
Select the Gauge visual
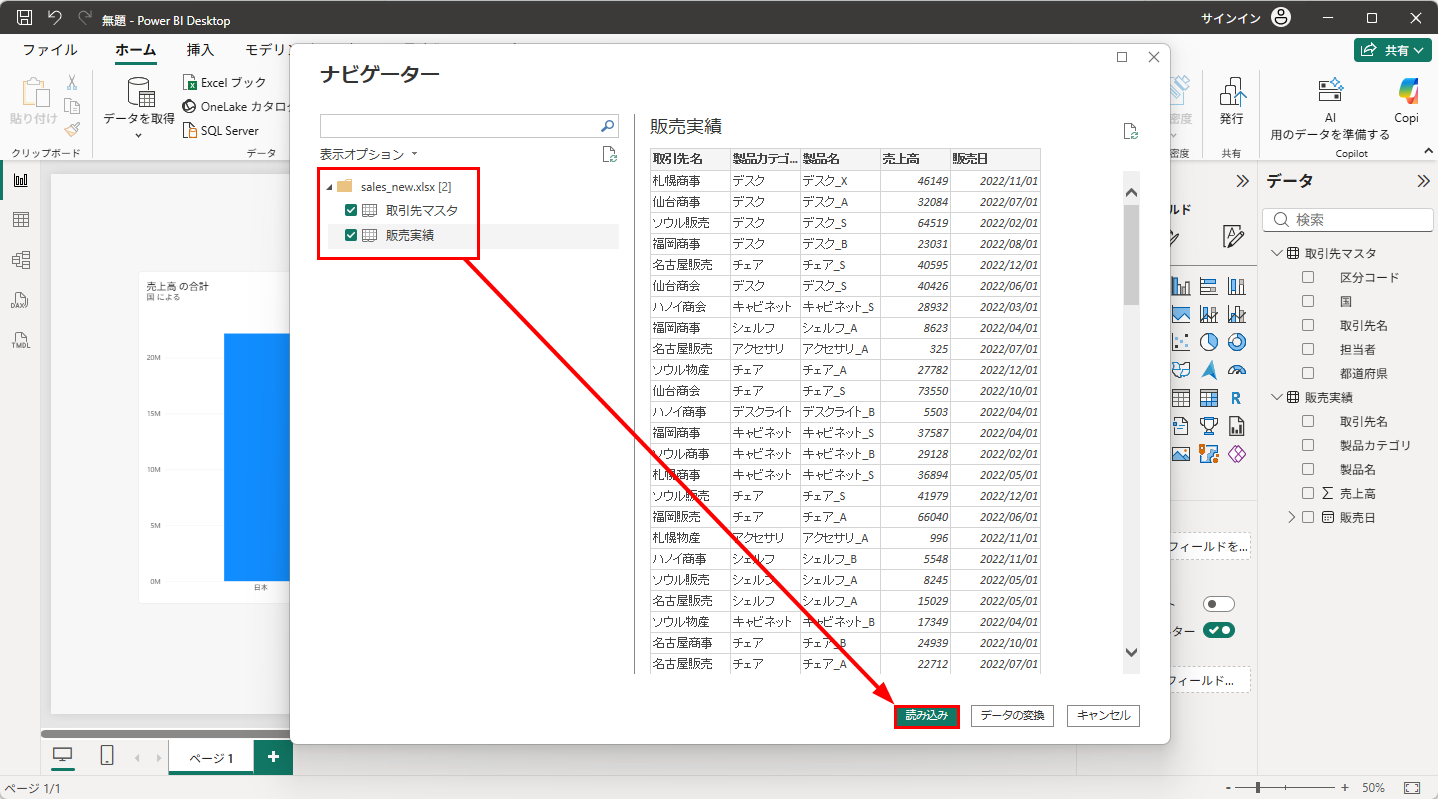pos(1236,370)
